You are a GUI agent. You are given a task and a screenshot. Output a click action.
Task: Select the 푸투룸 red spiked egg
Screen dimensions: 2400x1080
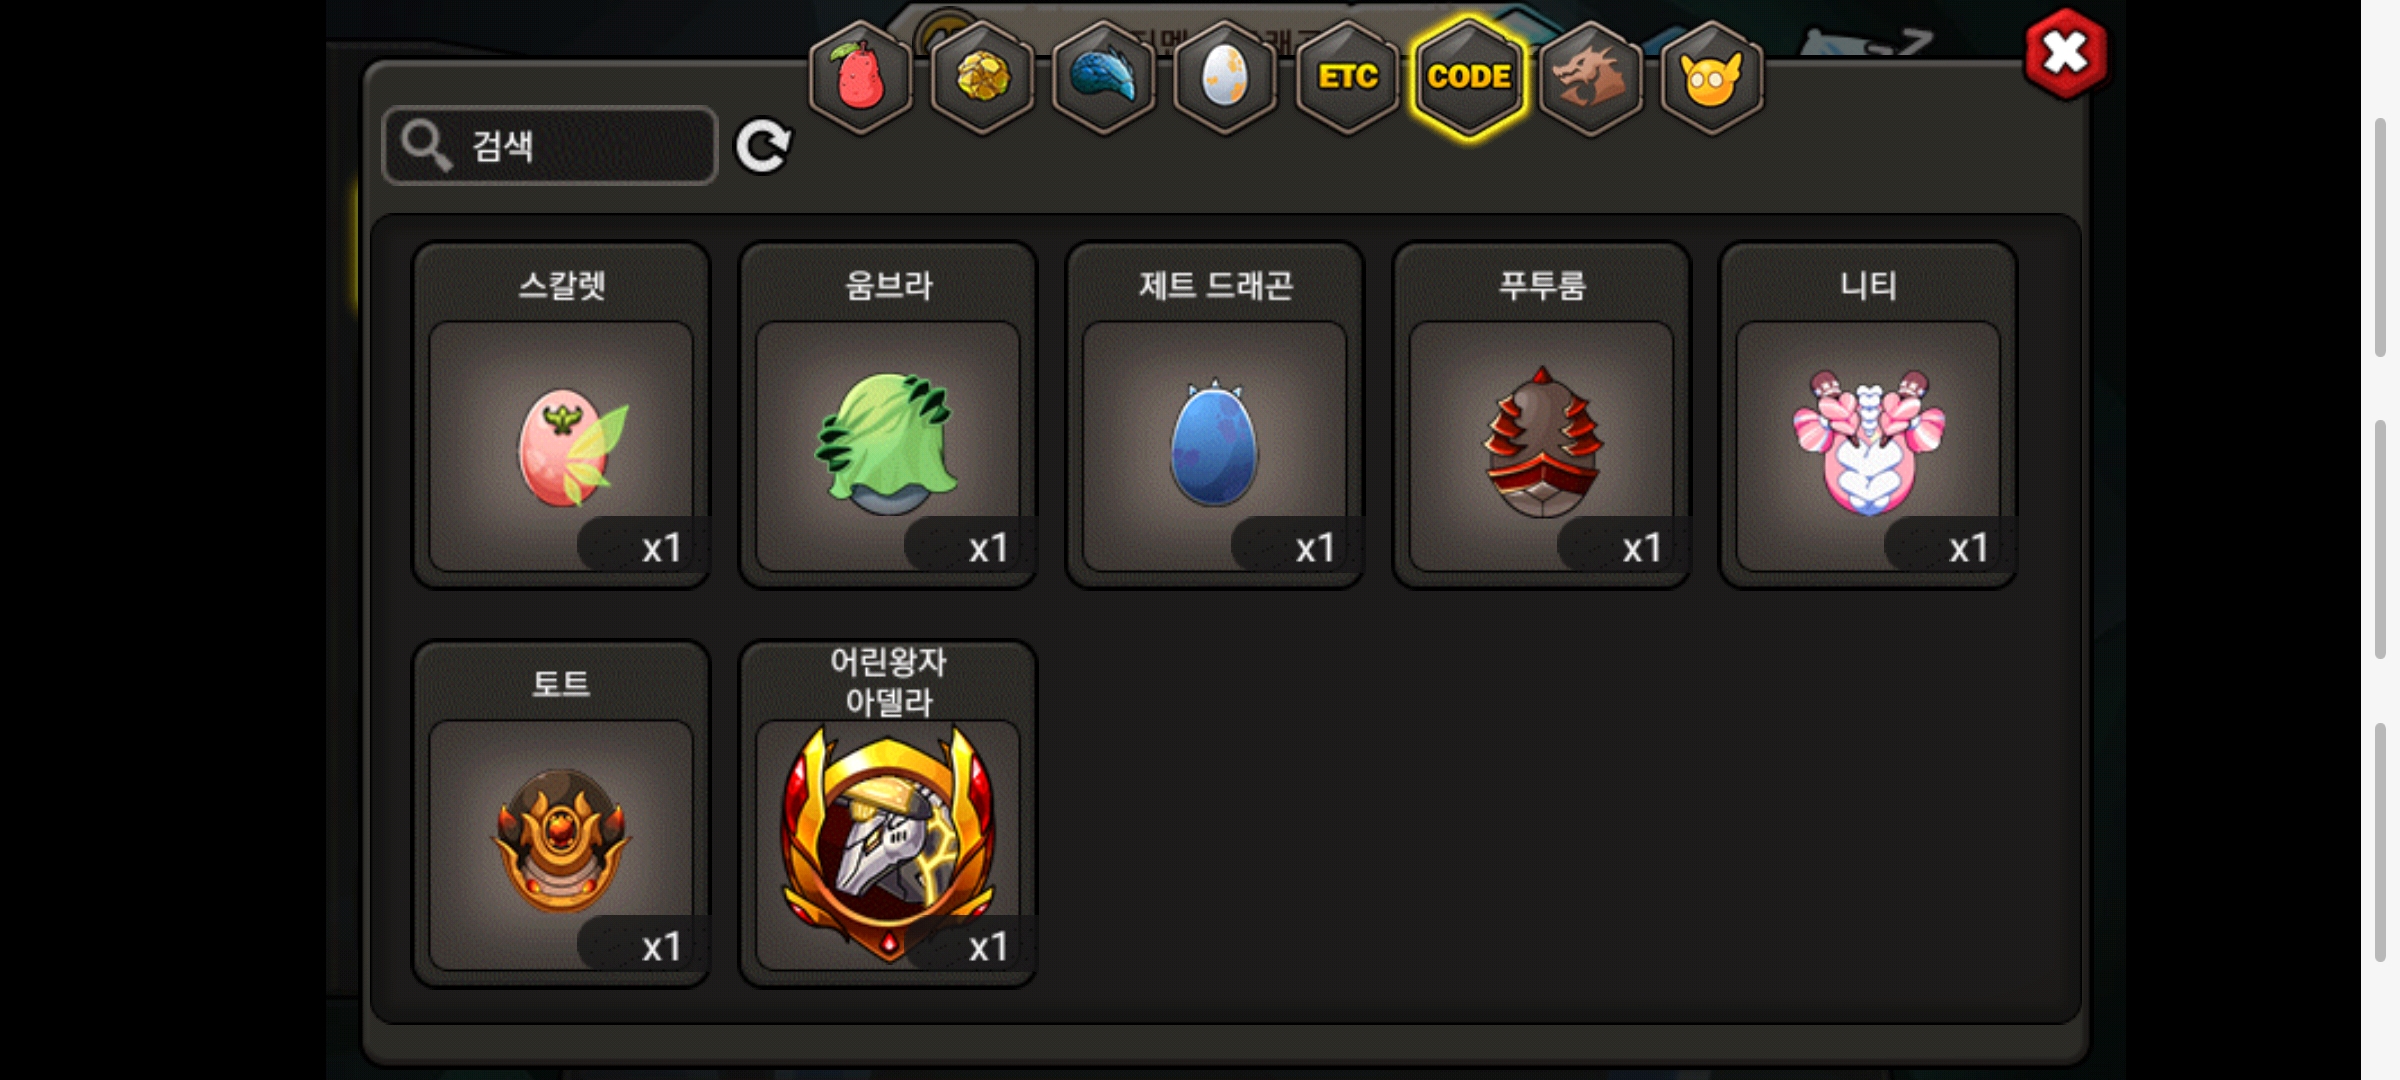click(x=1542, y=415)
